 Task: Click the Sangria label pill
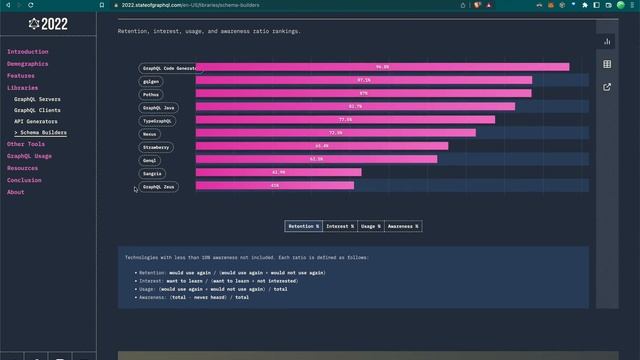click(x=152, y=173)
